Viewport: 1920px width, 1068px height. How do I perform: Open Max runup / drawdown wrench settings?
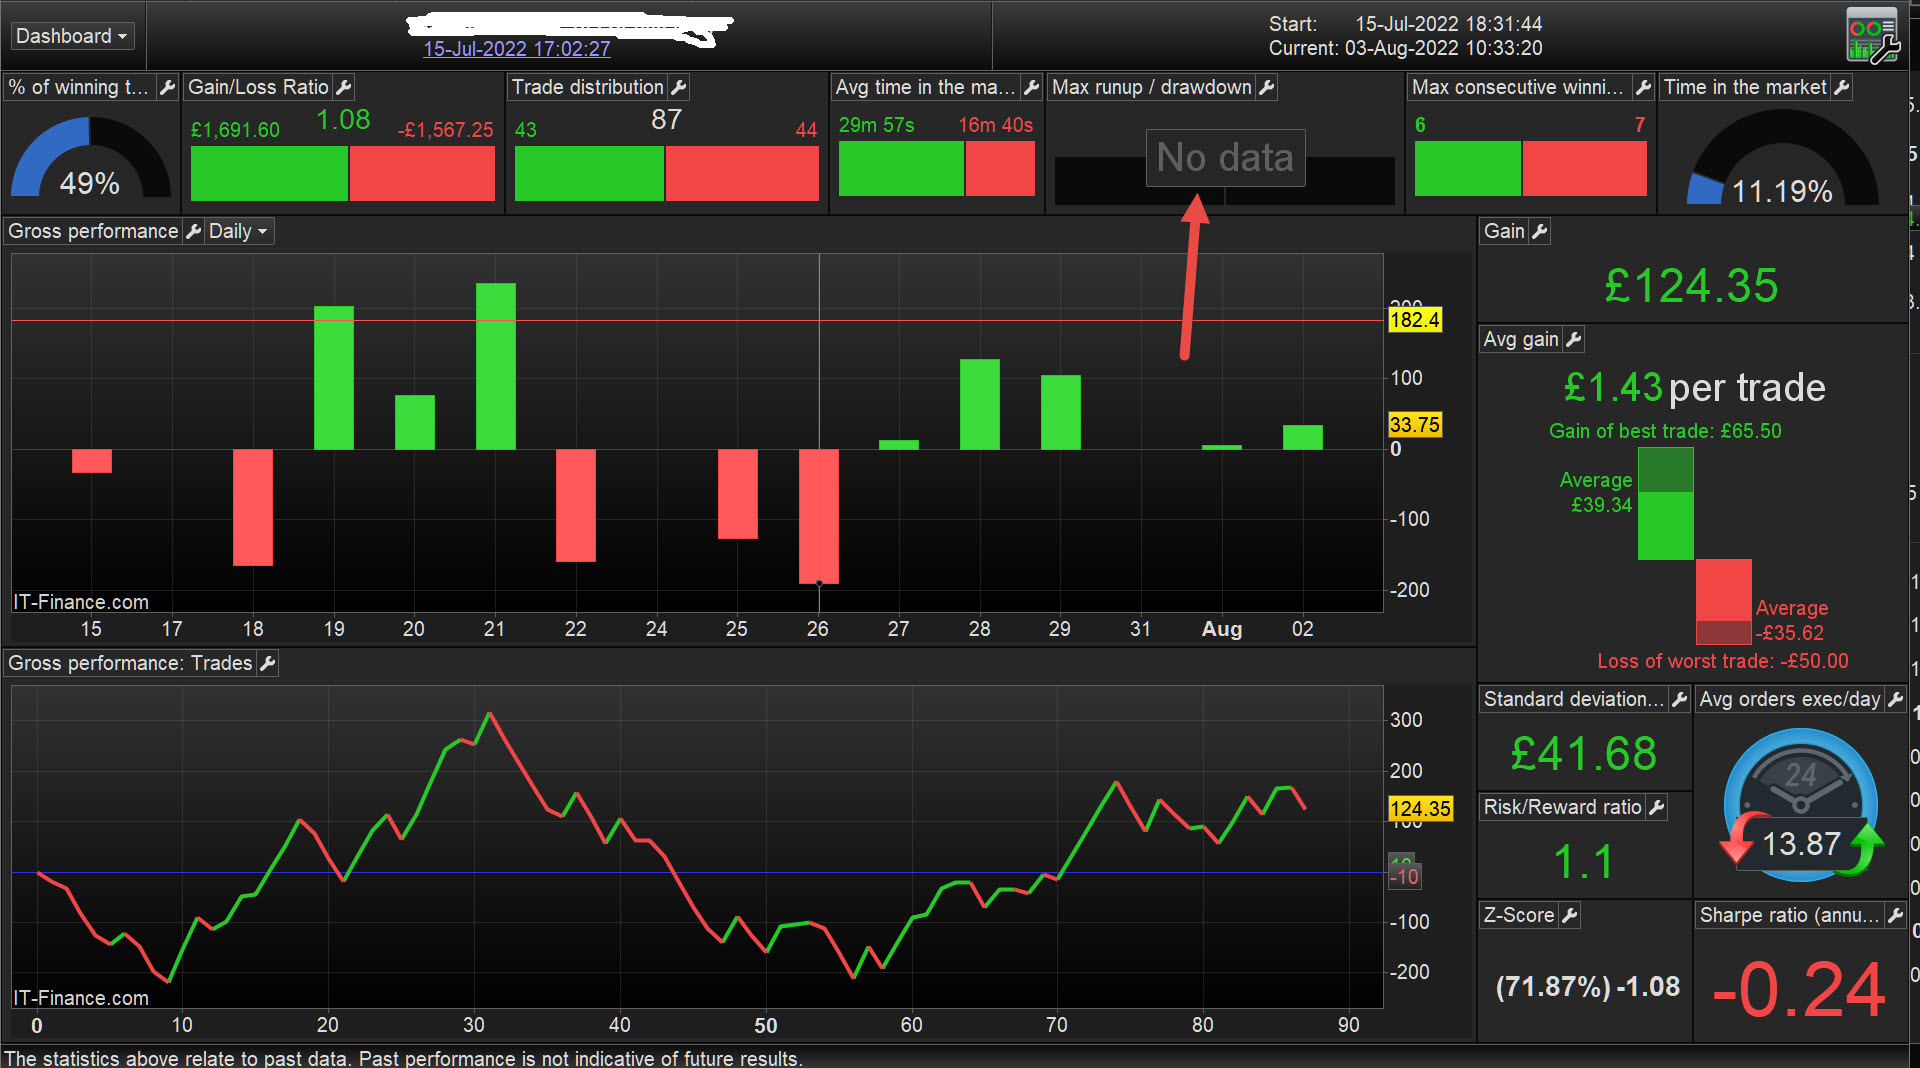(1267, 87)
